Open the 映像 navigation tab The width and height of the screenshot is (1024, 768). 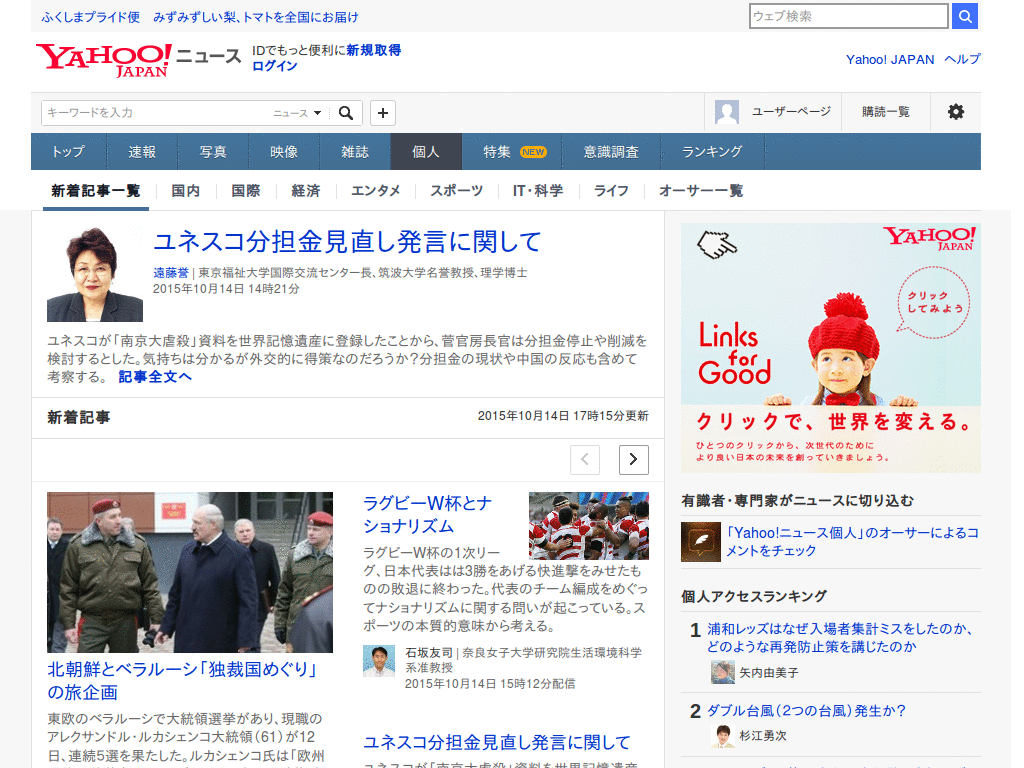pos(284,152)
